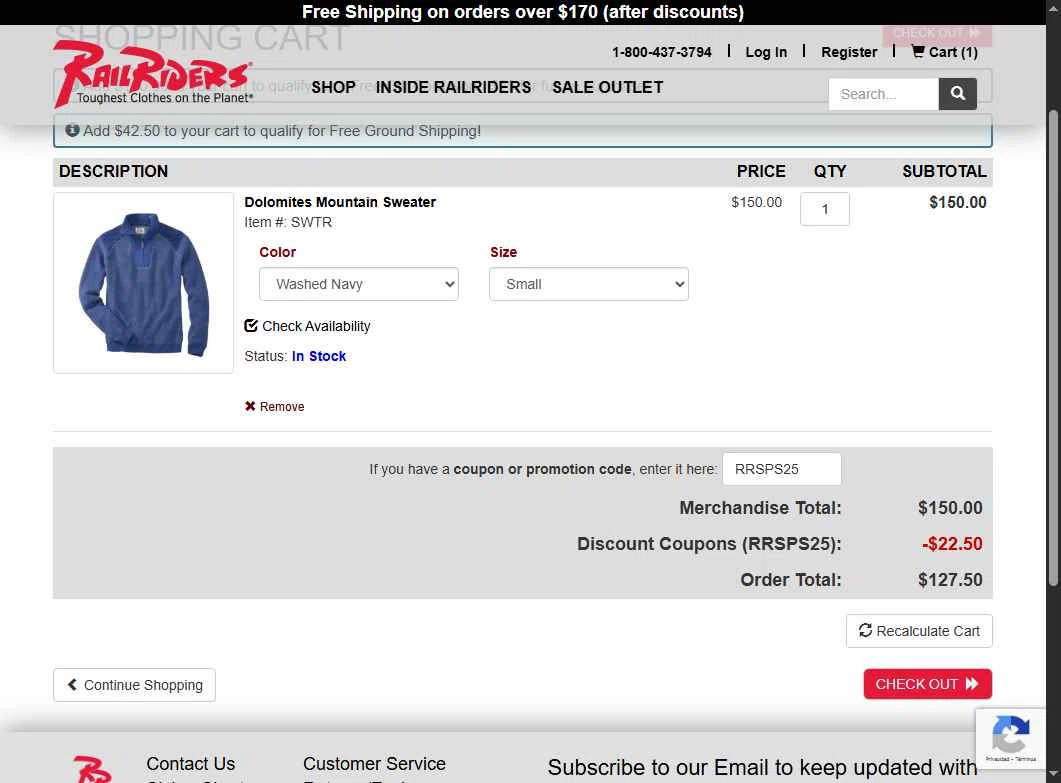The image size is (1061, 783).
Task: Click the Free Shipping banner text
Action: (x=522, y=12)
